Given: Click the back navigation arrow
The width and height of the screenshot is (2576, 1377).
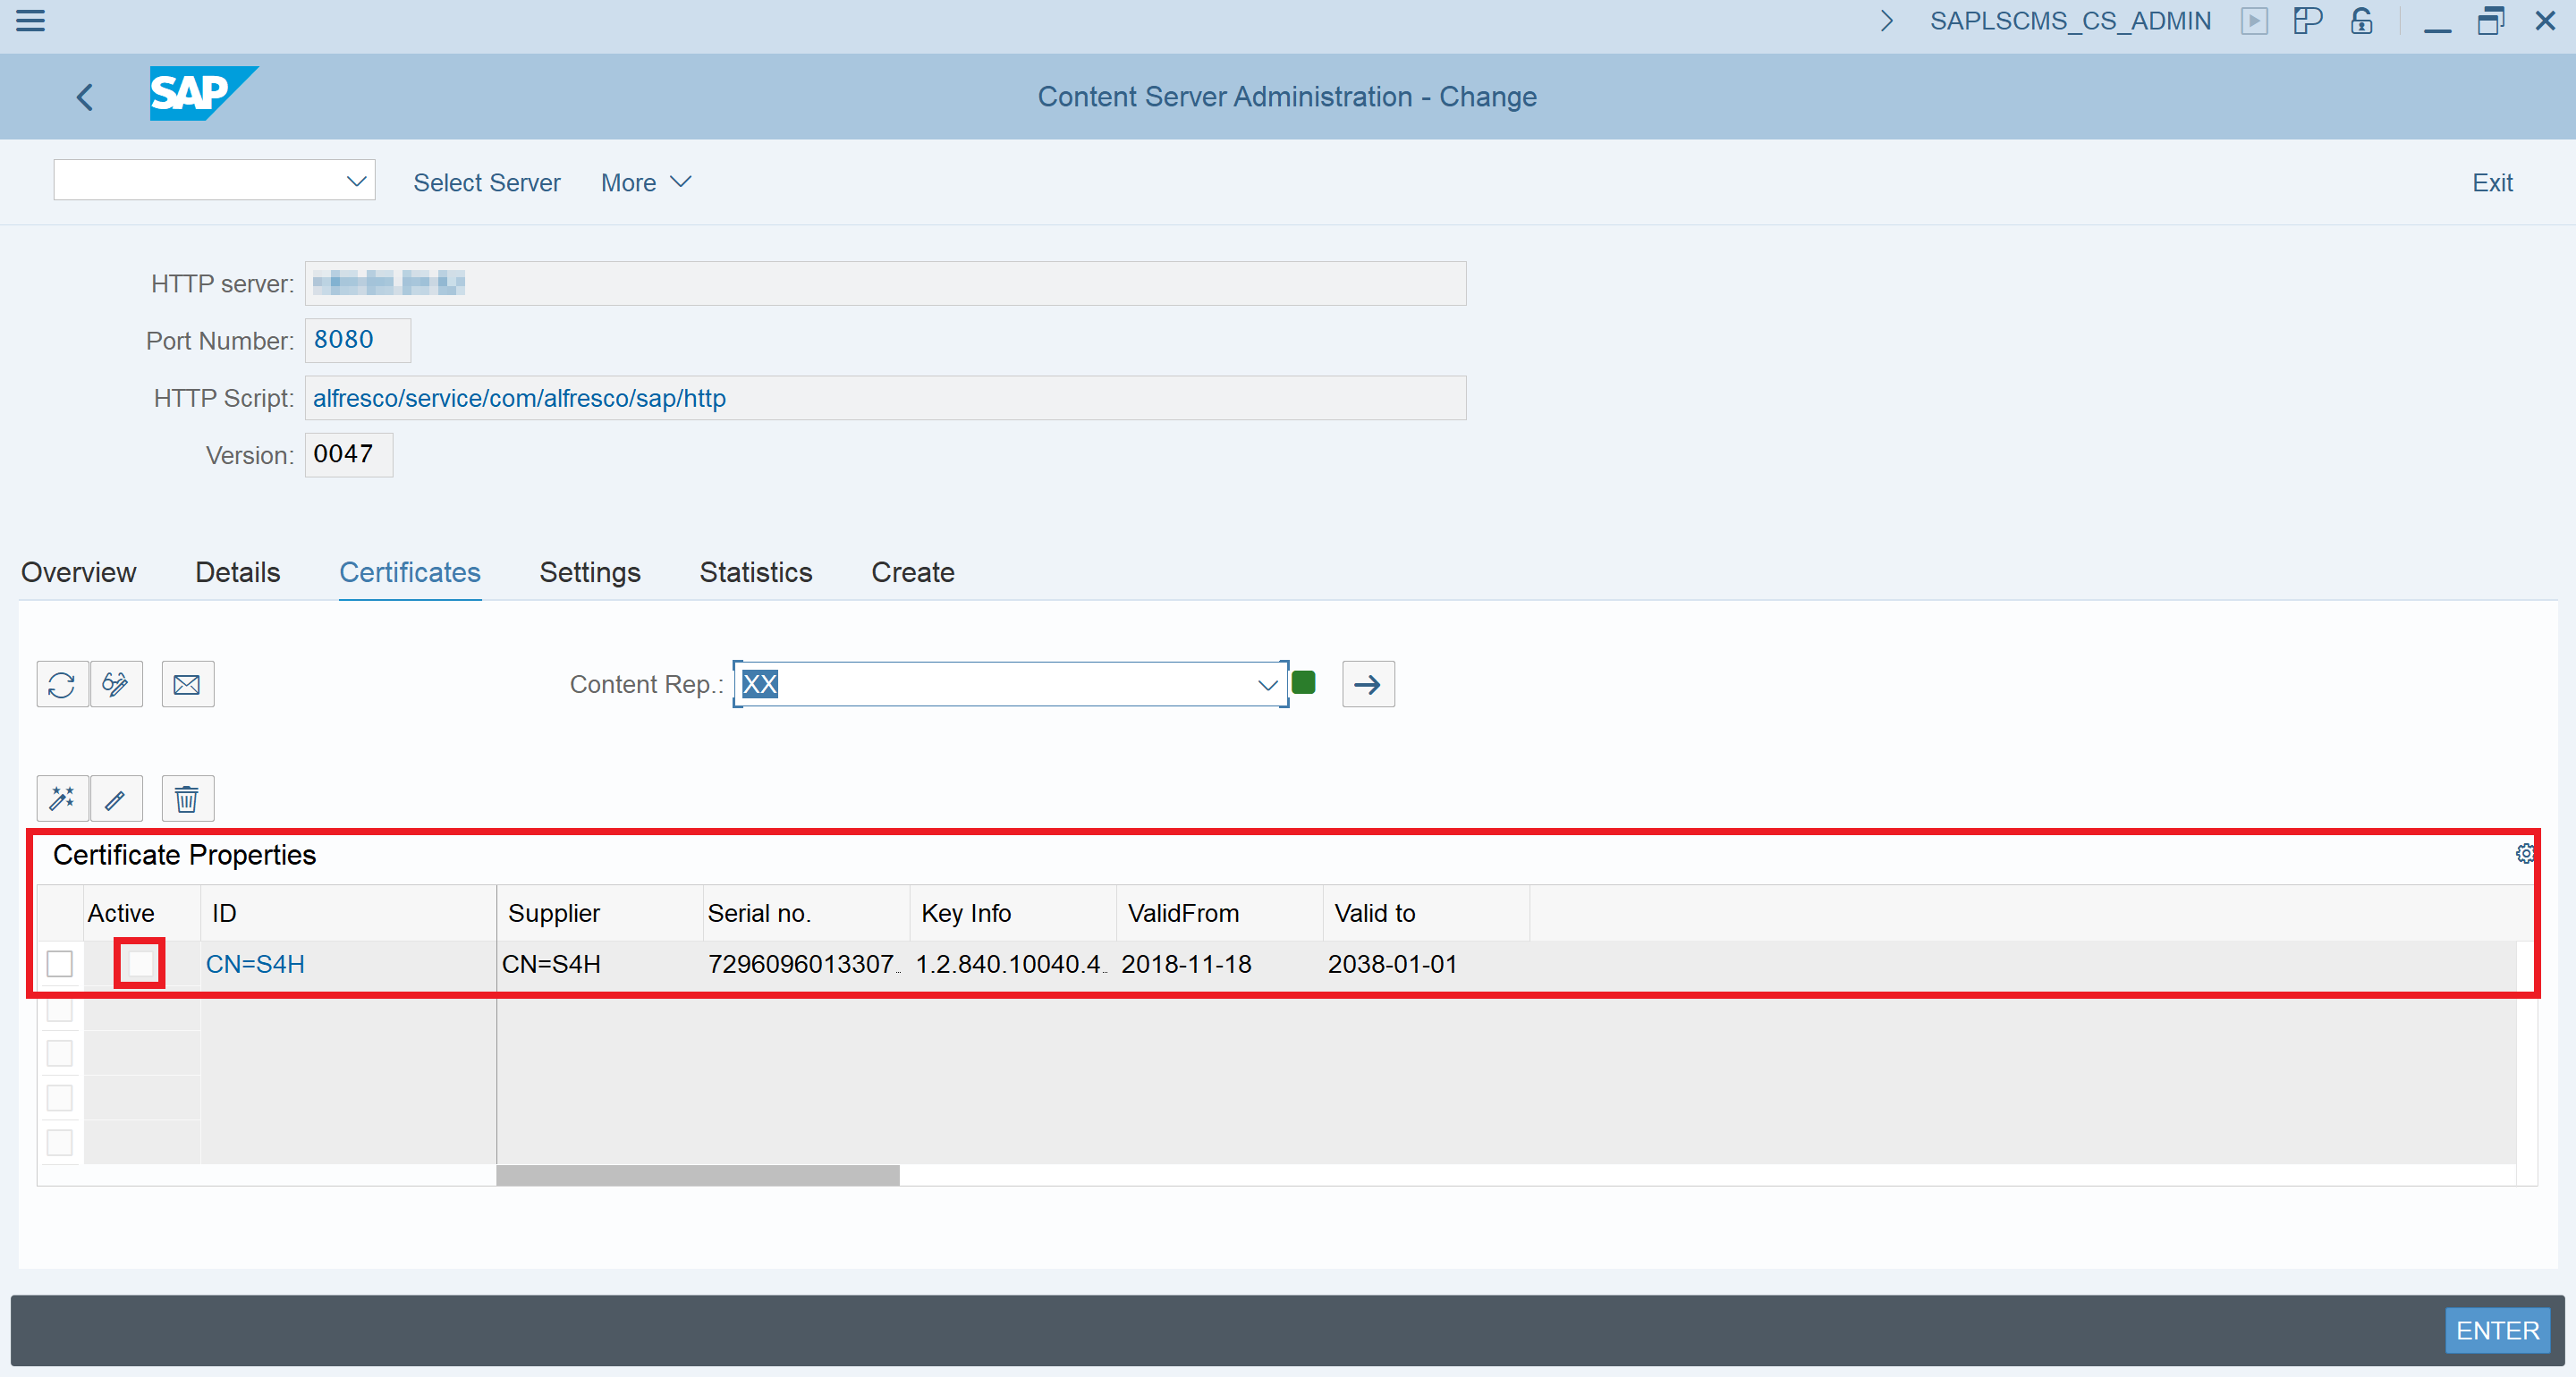Looking at the screenshot, I should (84, 96).
